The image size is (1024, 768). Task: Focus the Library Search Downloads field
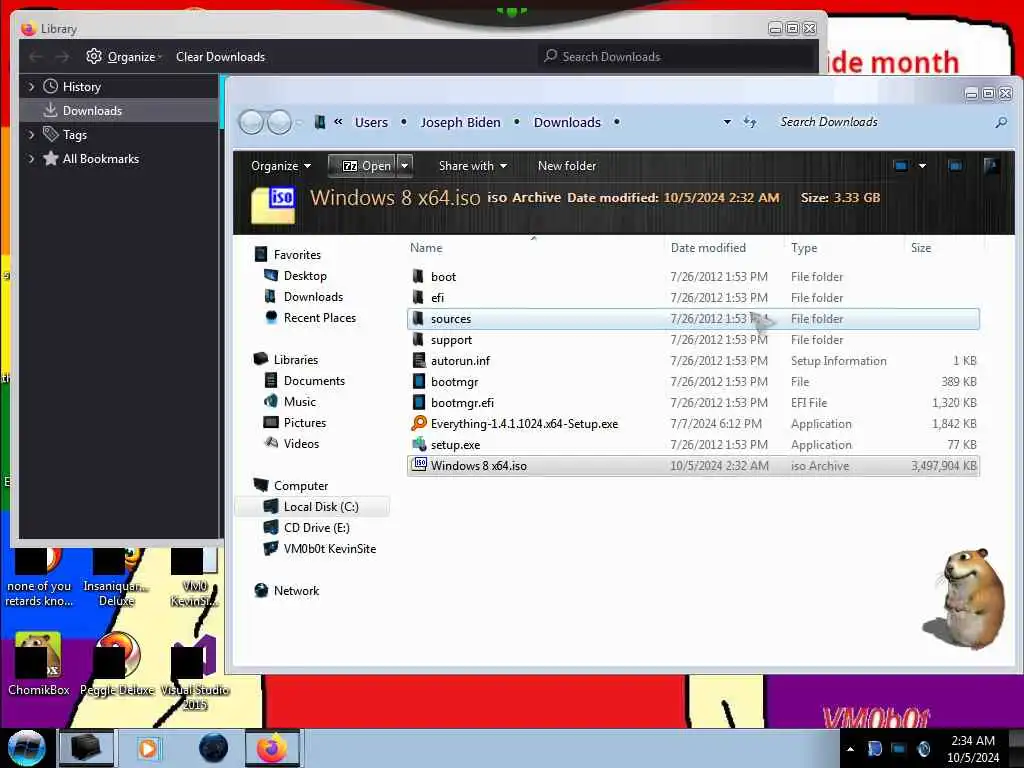click(678, 57)
